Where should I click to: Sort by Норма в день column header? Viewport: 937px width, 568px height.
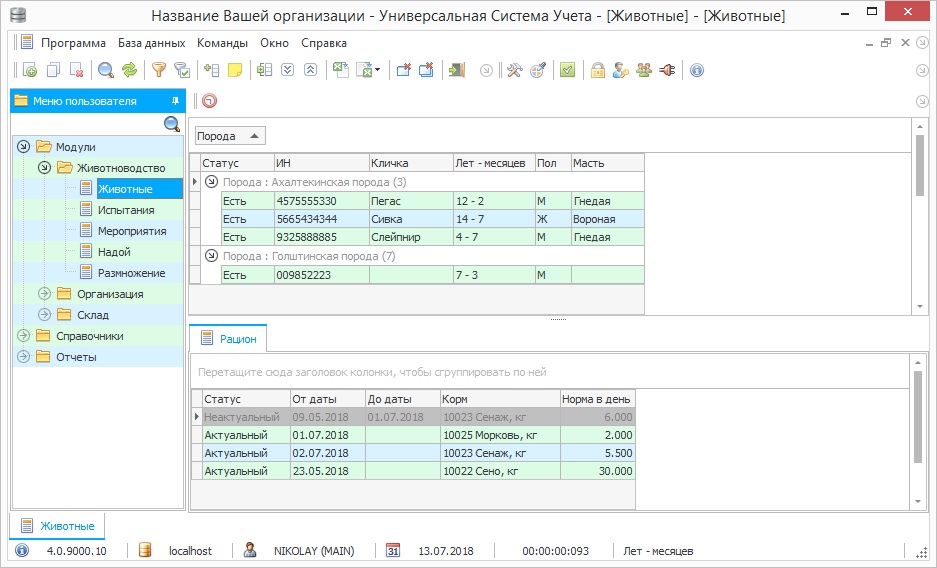(x=597, y=399)
